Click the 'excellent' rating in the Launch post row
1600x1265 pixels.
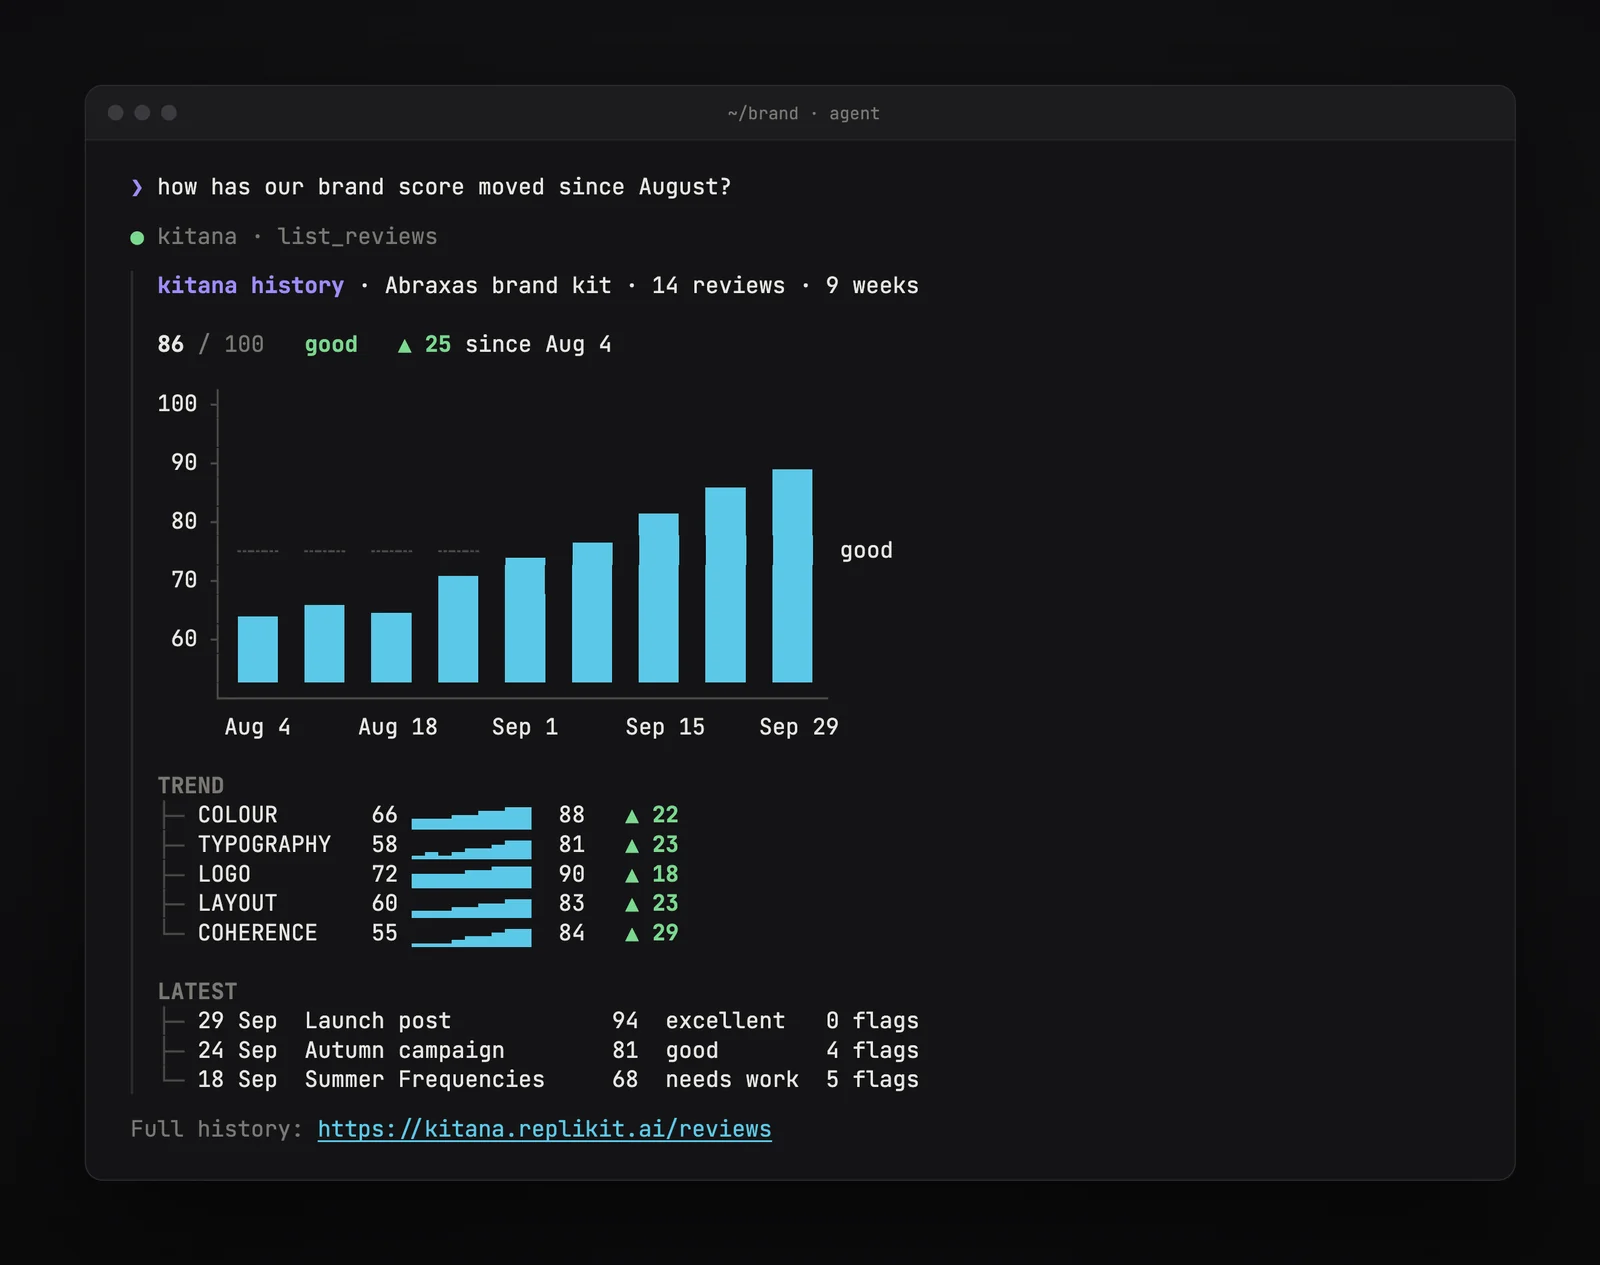(x=725, y=1021)
